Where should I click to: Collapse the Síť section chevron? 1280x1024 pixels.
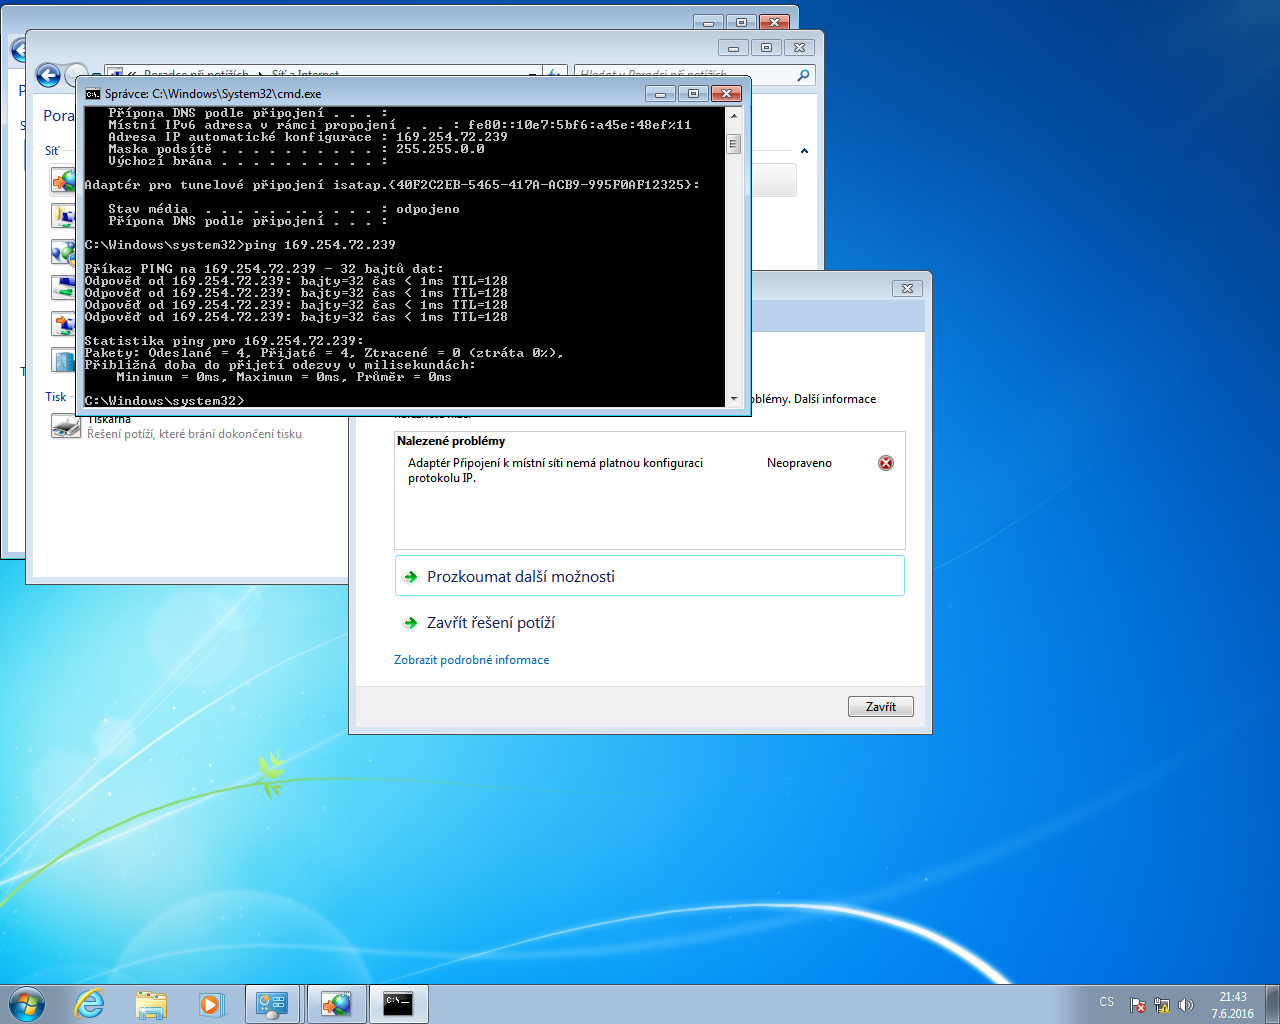pos(804,151)
